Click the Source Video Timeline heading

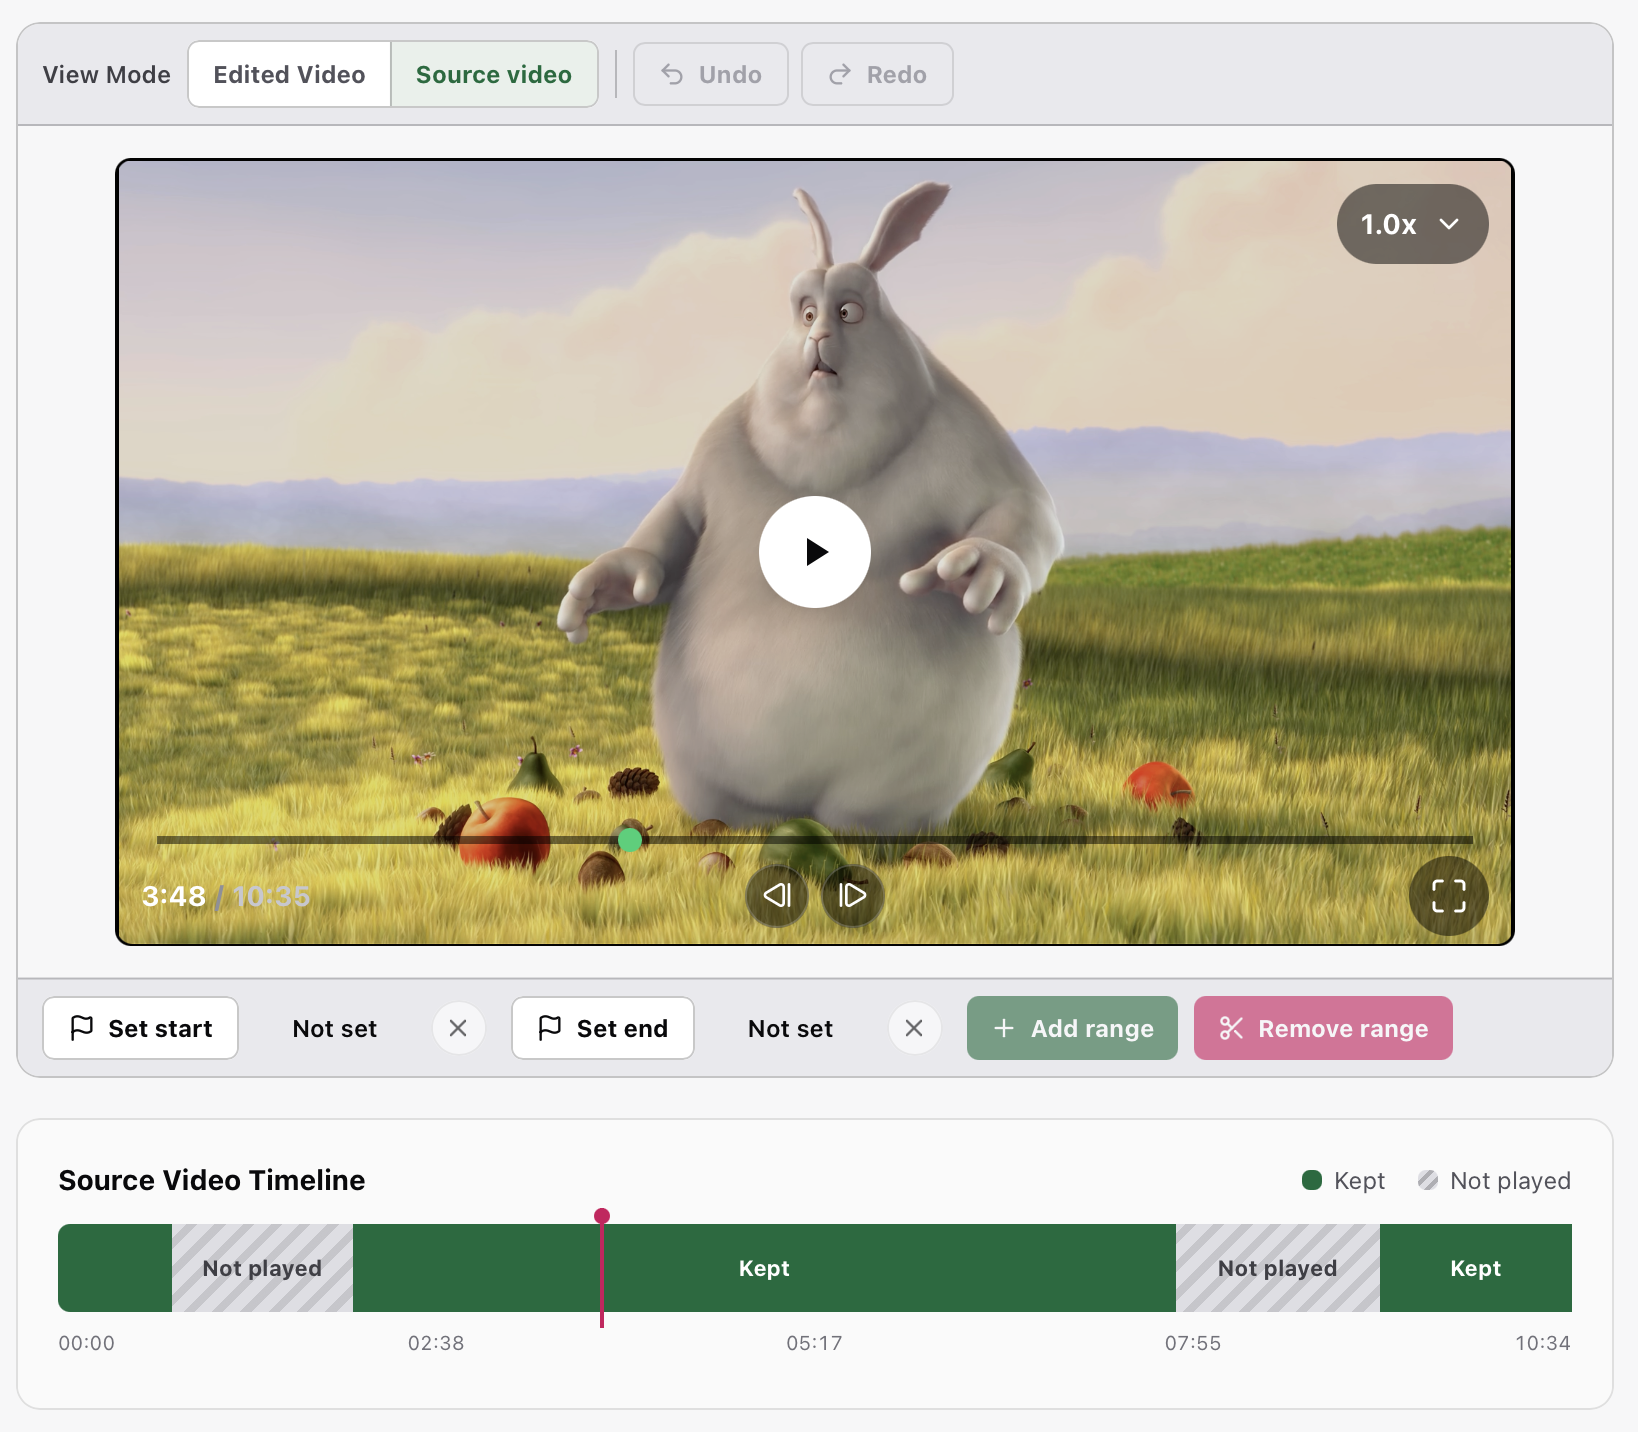[x=212, y=1180]
